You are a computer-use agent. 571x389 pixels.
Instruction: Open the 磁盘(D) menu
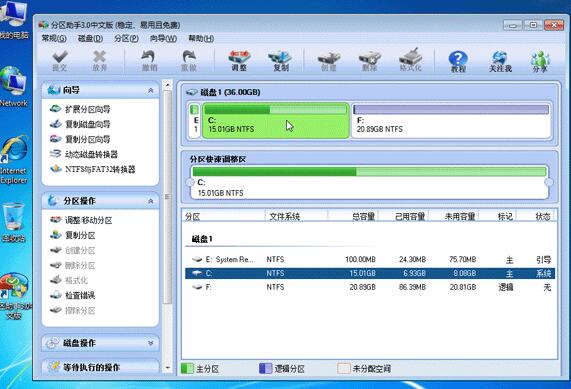(x=90, y=38)
